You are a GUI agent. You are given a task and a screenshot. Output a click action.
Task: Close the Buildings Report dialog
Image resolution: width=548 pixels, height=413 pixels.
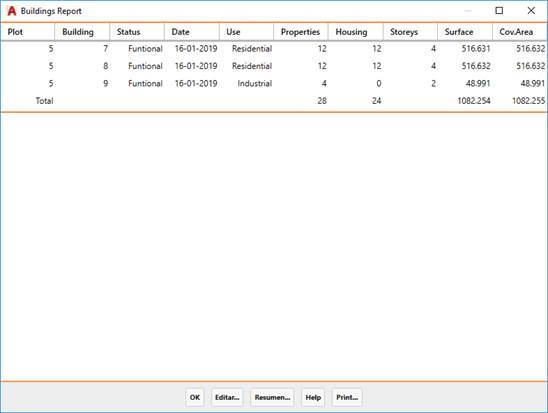coord(531,11)
